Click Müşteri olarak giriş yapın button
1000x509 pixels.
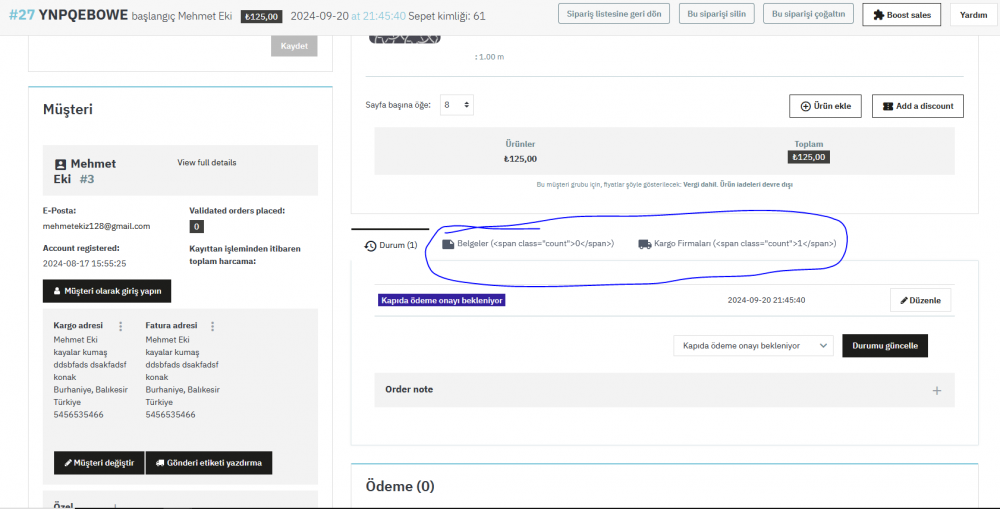[107, 291]
